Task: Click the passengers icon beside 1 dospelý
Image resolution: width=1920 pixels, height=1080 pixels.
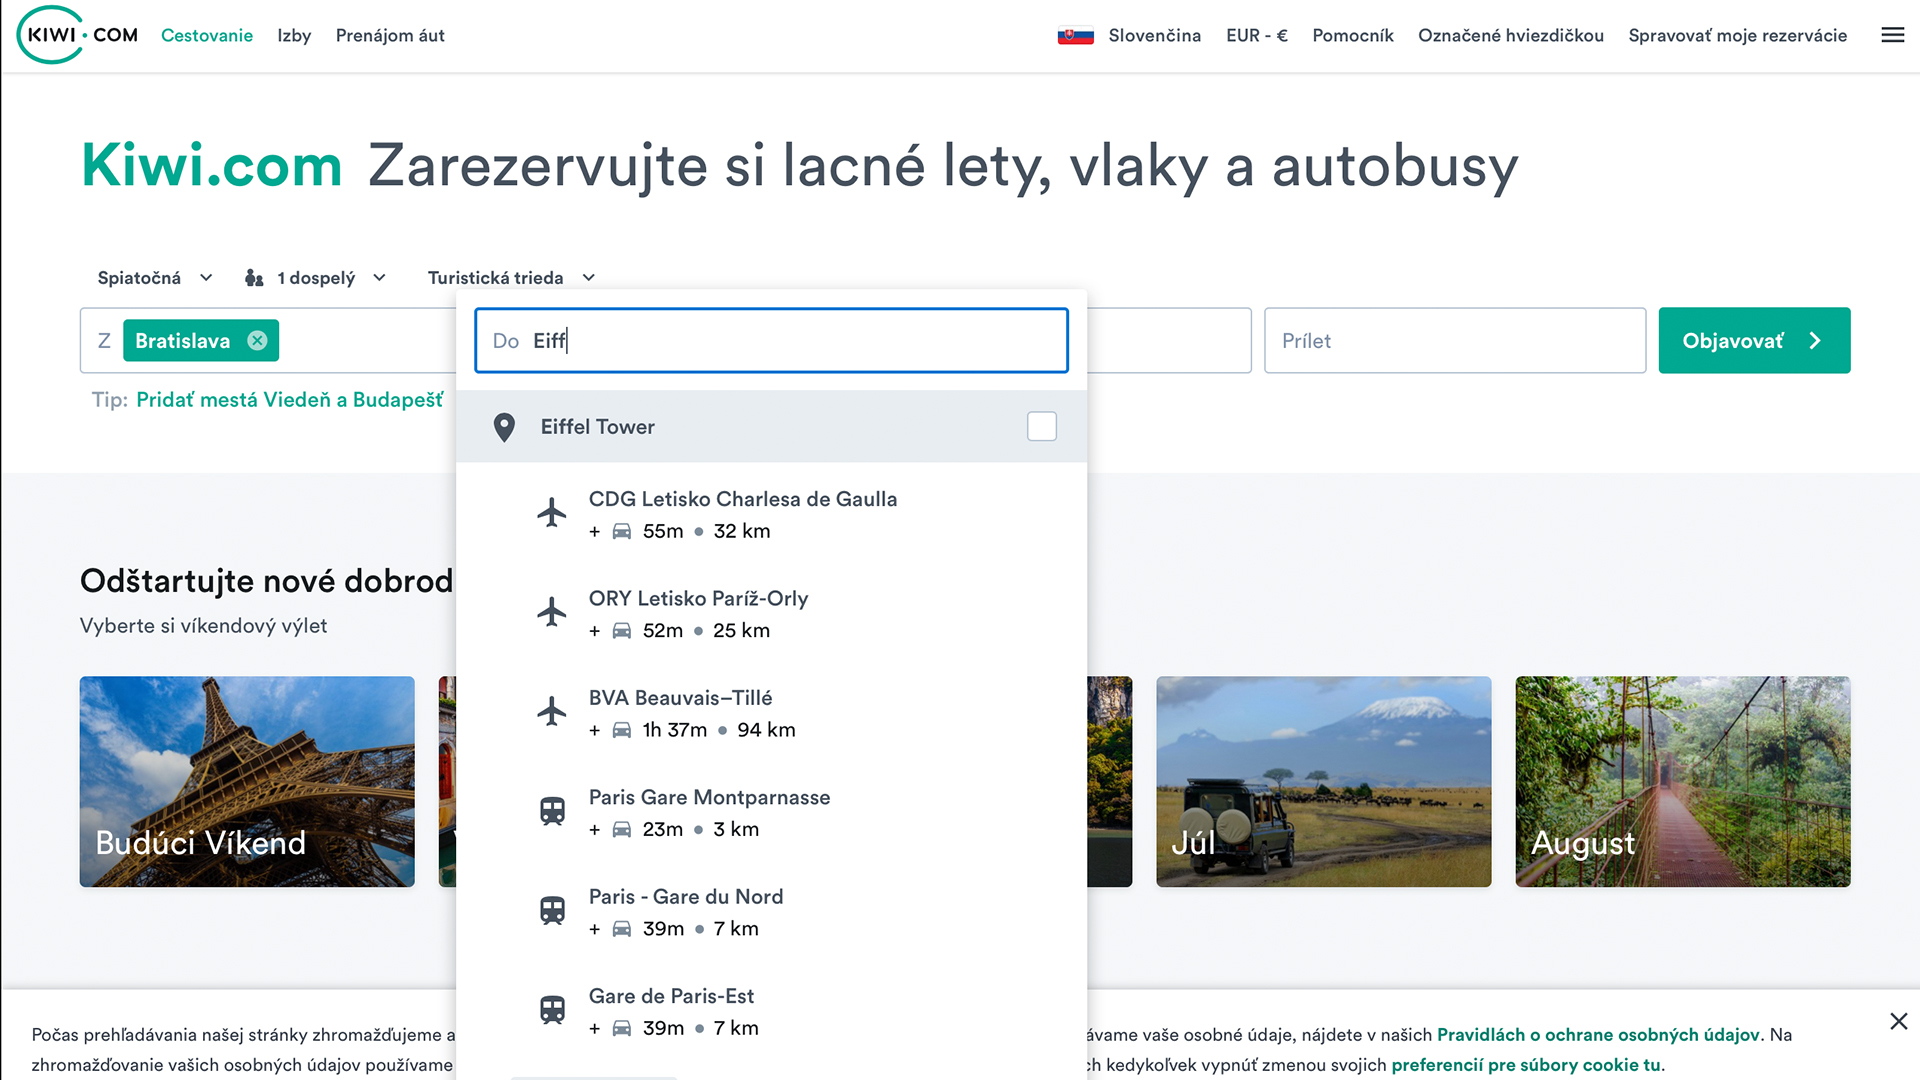Action: (254, 278)
